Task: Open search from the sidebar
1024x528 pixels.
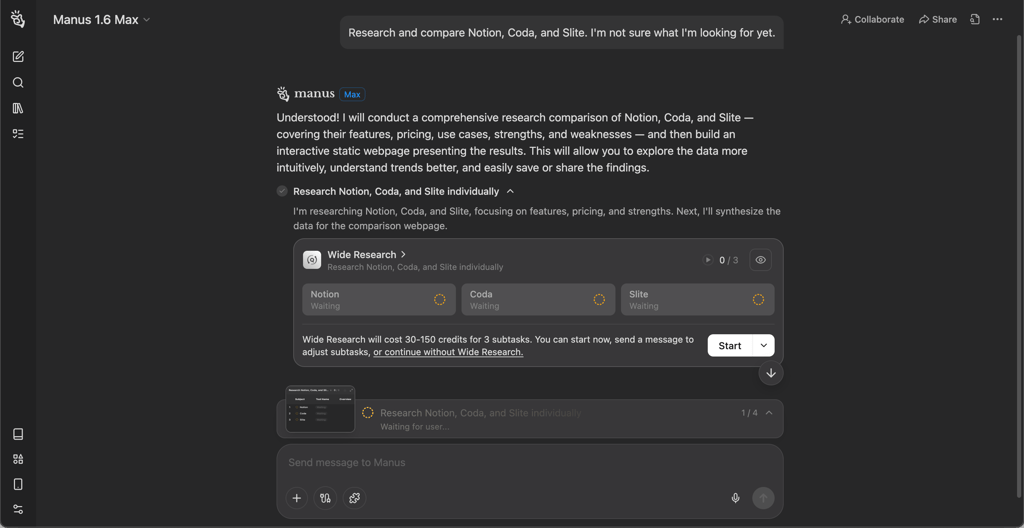Action: (18, 82)
